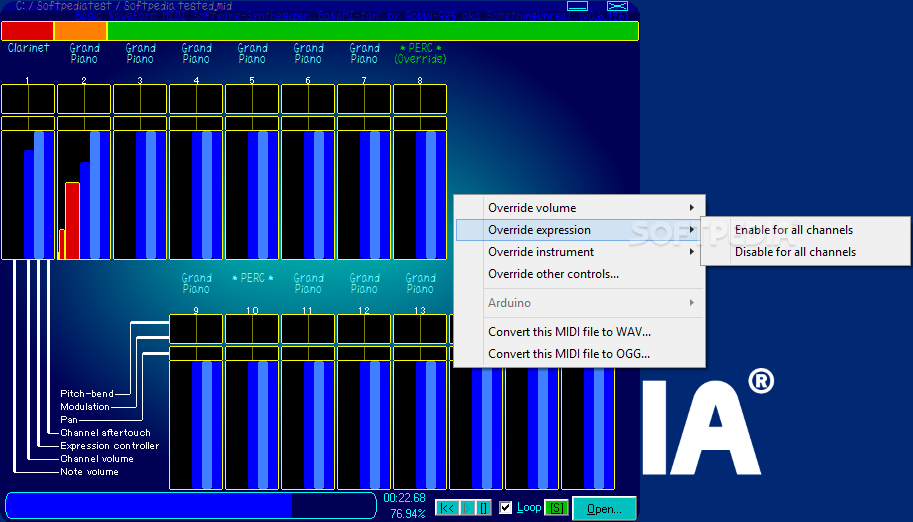Click the red segment of the top bar
This screenshot has width=913, height=522.
point(27,31)
